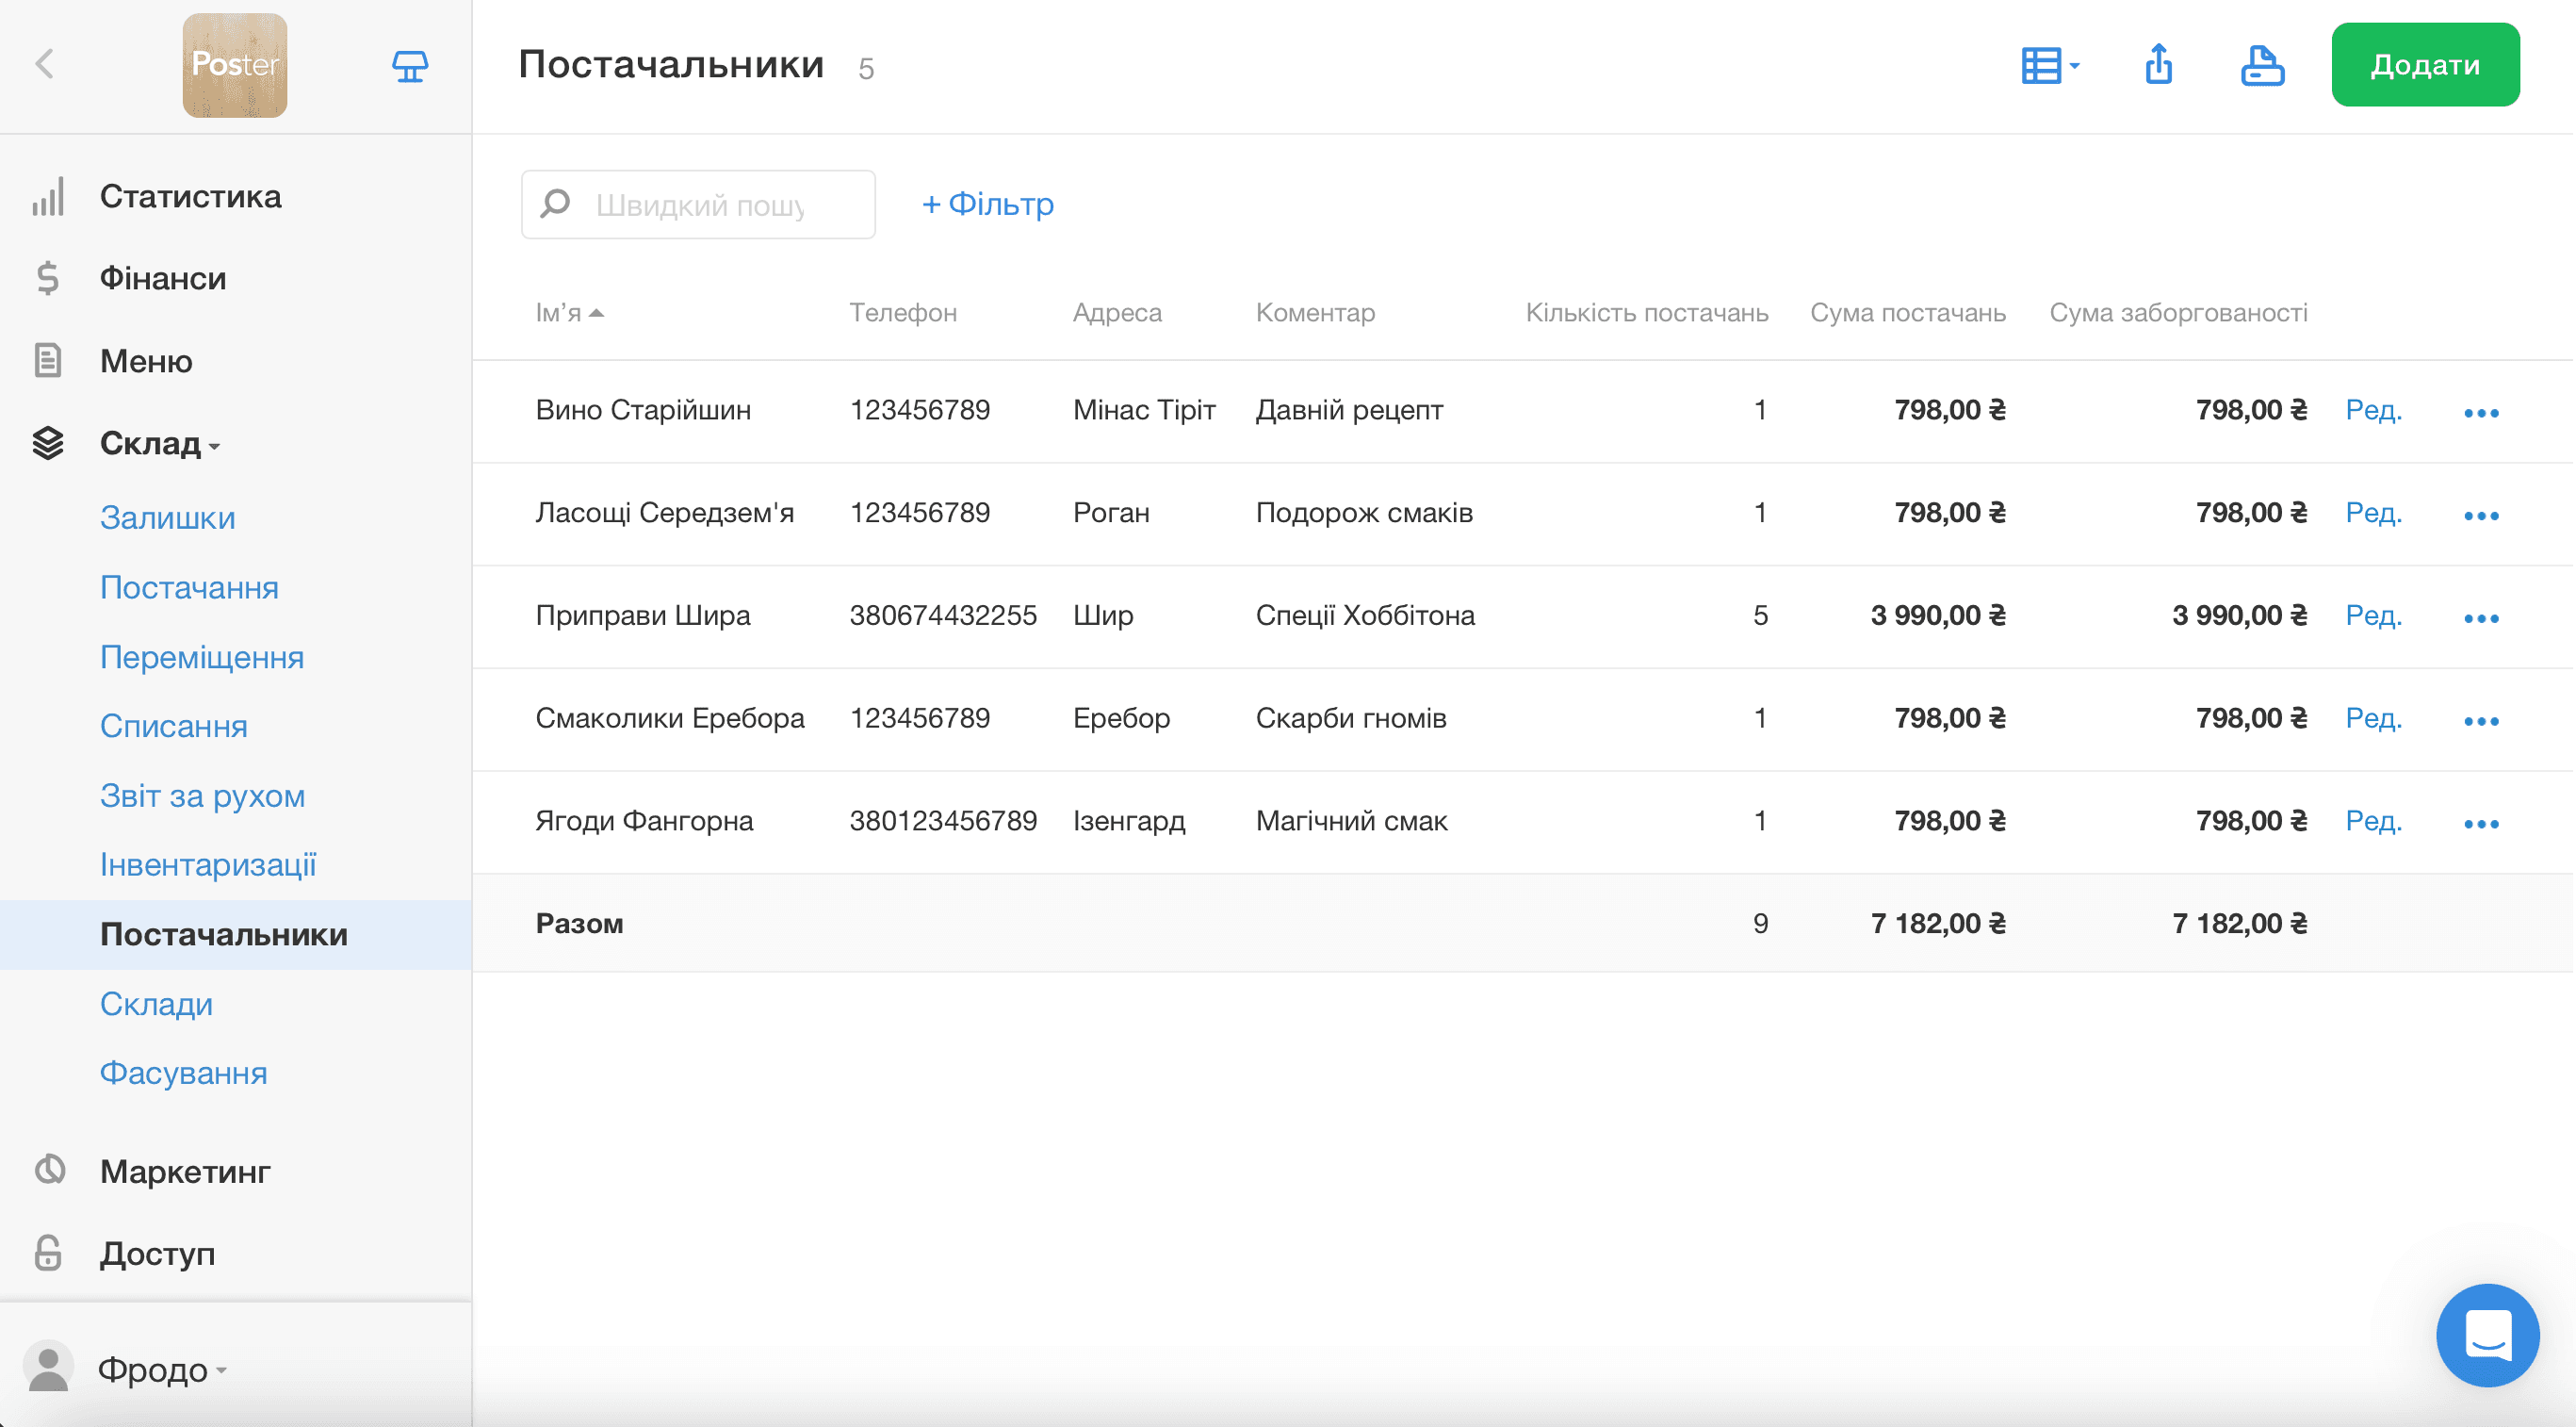
Task: Open more options for Вино Старійшин
Action: (2481, 413)
